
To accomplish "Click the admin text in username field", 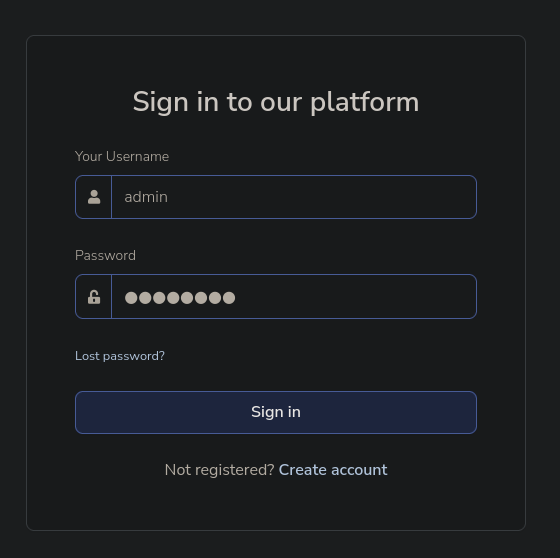I will (146, 197).
